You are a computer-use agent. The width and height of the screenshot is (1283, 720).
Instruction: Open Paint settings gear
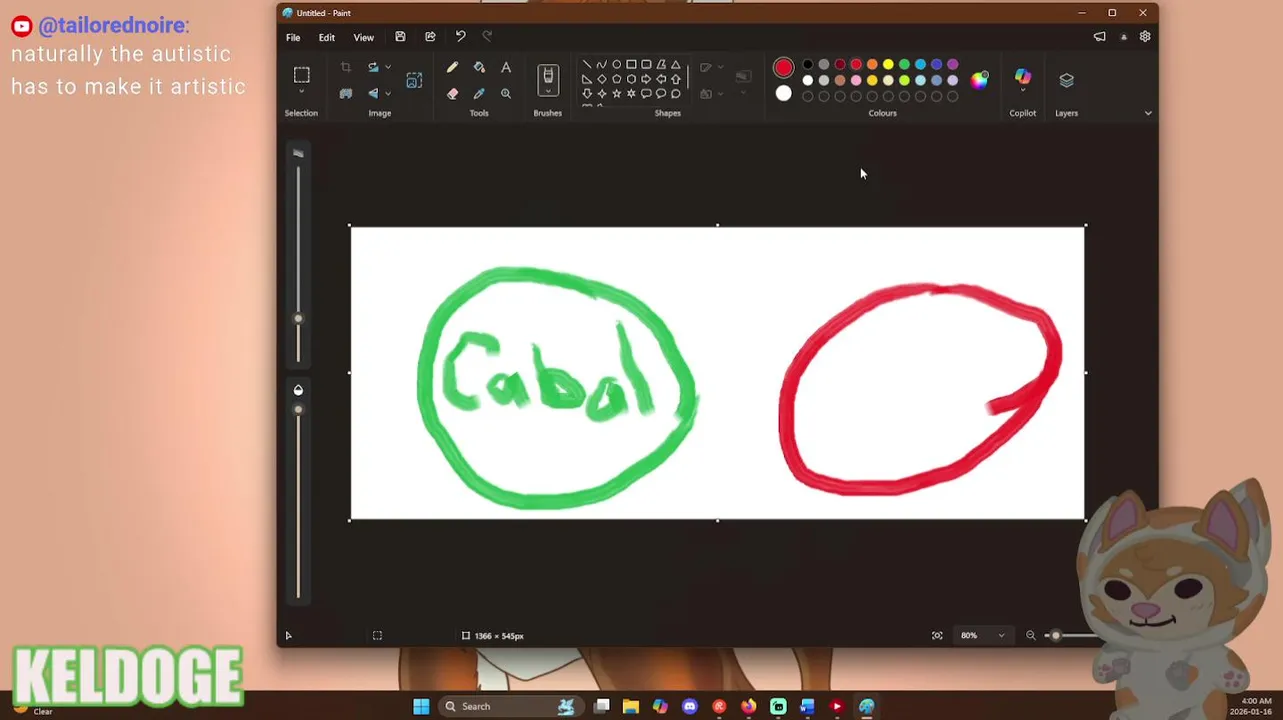coord(1145,37)
